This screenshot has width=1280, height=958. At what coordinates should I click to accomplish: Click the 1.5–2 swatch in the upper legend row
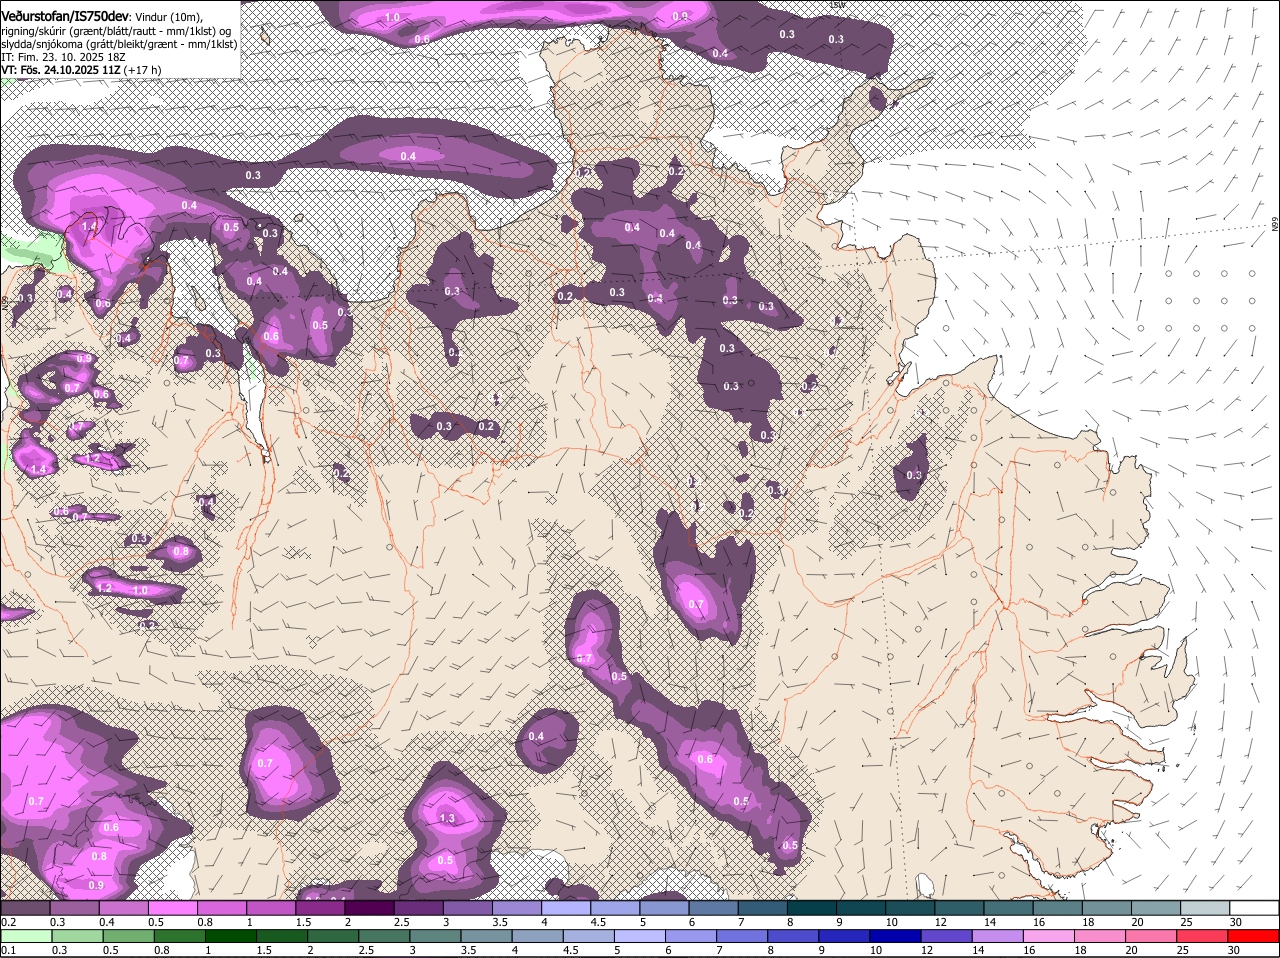(x=320, y=908)
